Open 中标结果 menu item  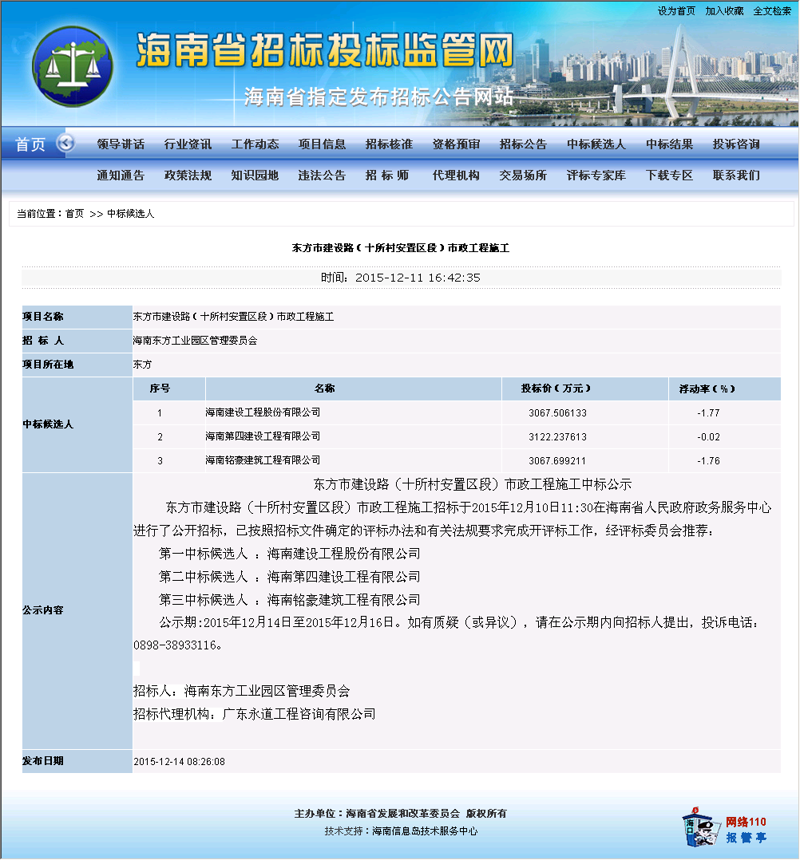(669, 144)
